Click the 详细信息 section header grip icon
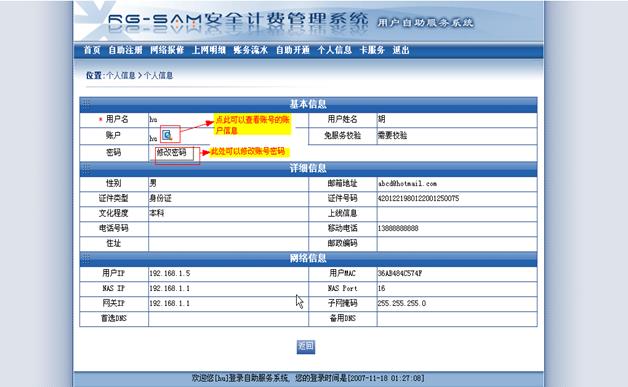 tap(86, 168)
